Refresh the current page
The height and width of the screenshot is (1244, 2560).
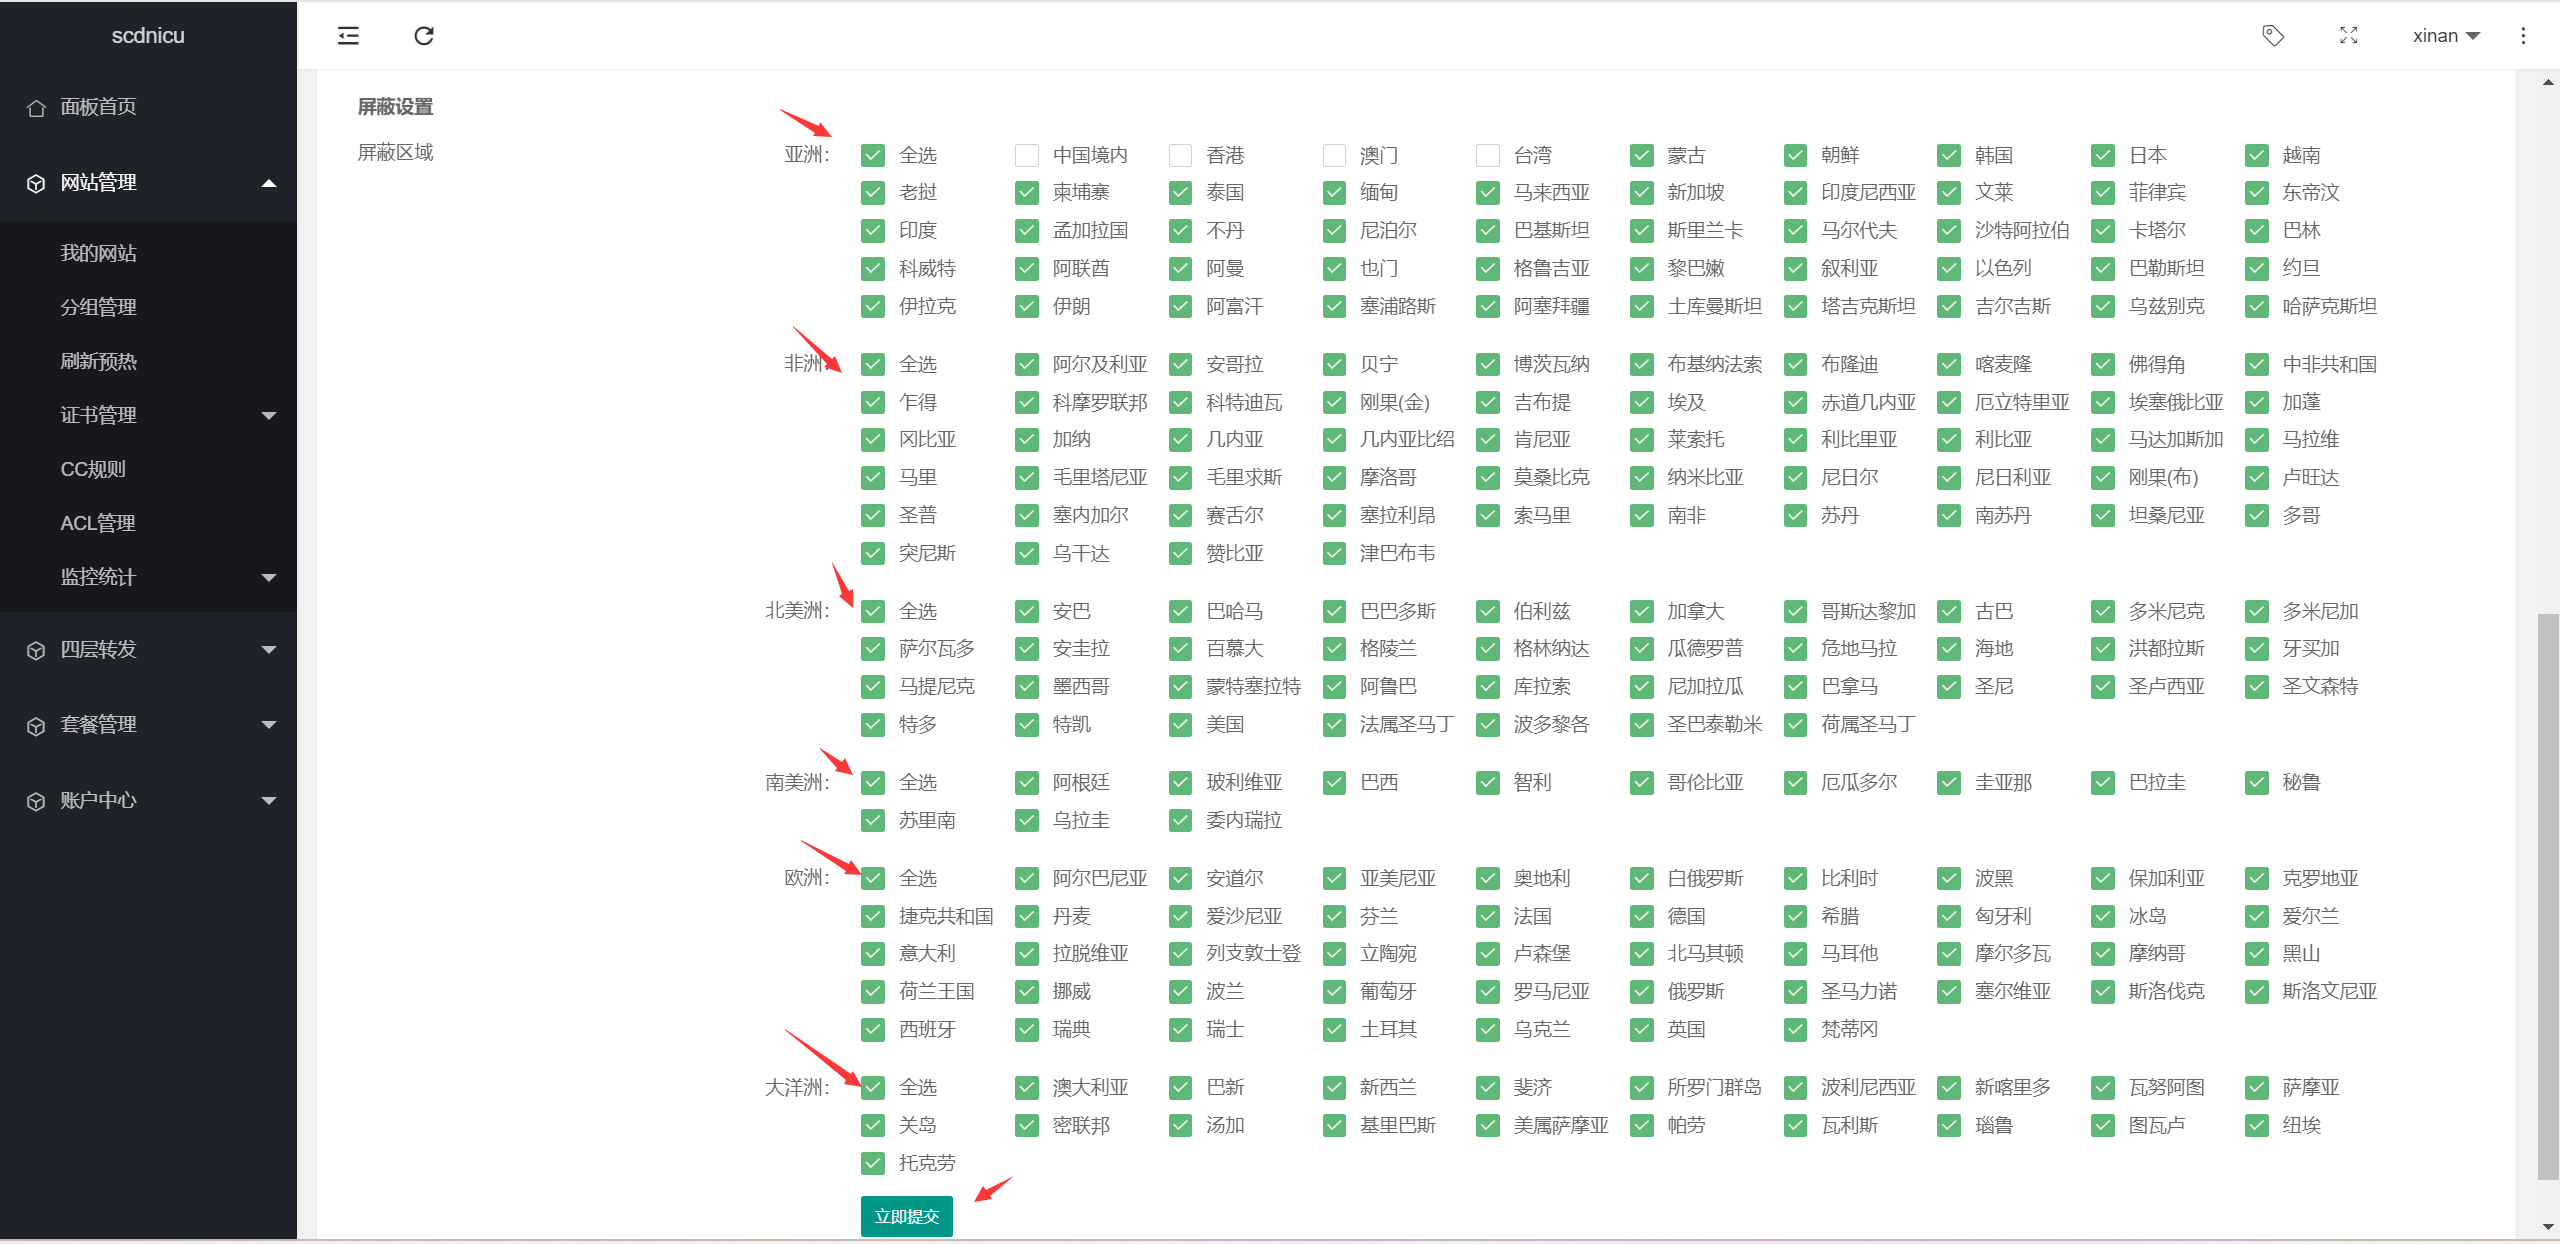click(x=424, y=35)
